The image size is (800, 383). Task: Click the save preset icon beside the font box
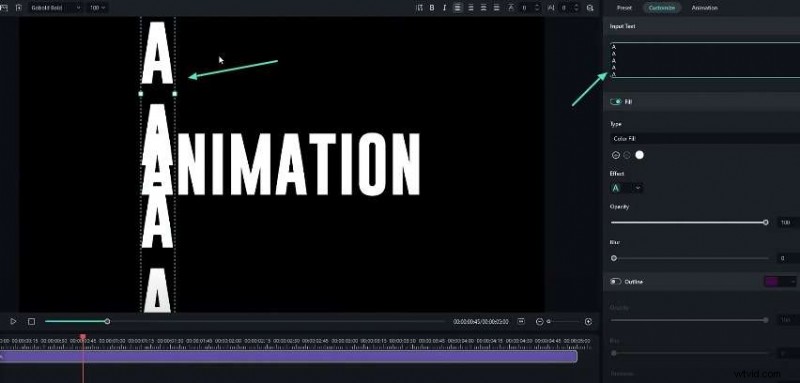19,8
